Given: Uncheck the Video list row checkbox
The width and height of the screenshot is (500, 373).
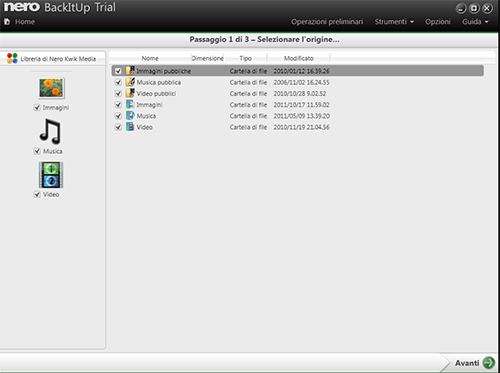Looking at the screenshot, I should point(118,127).
